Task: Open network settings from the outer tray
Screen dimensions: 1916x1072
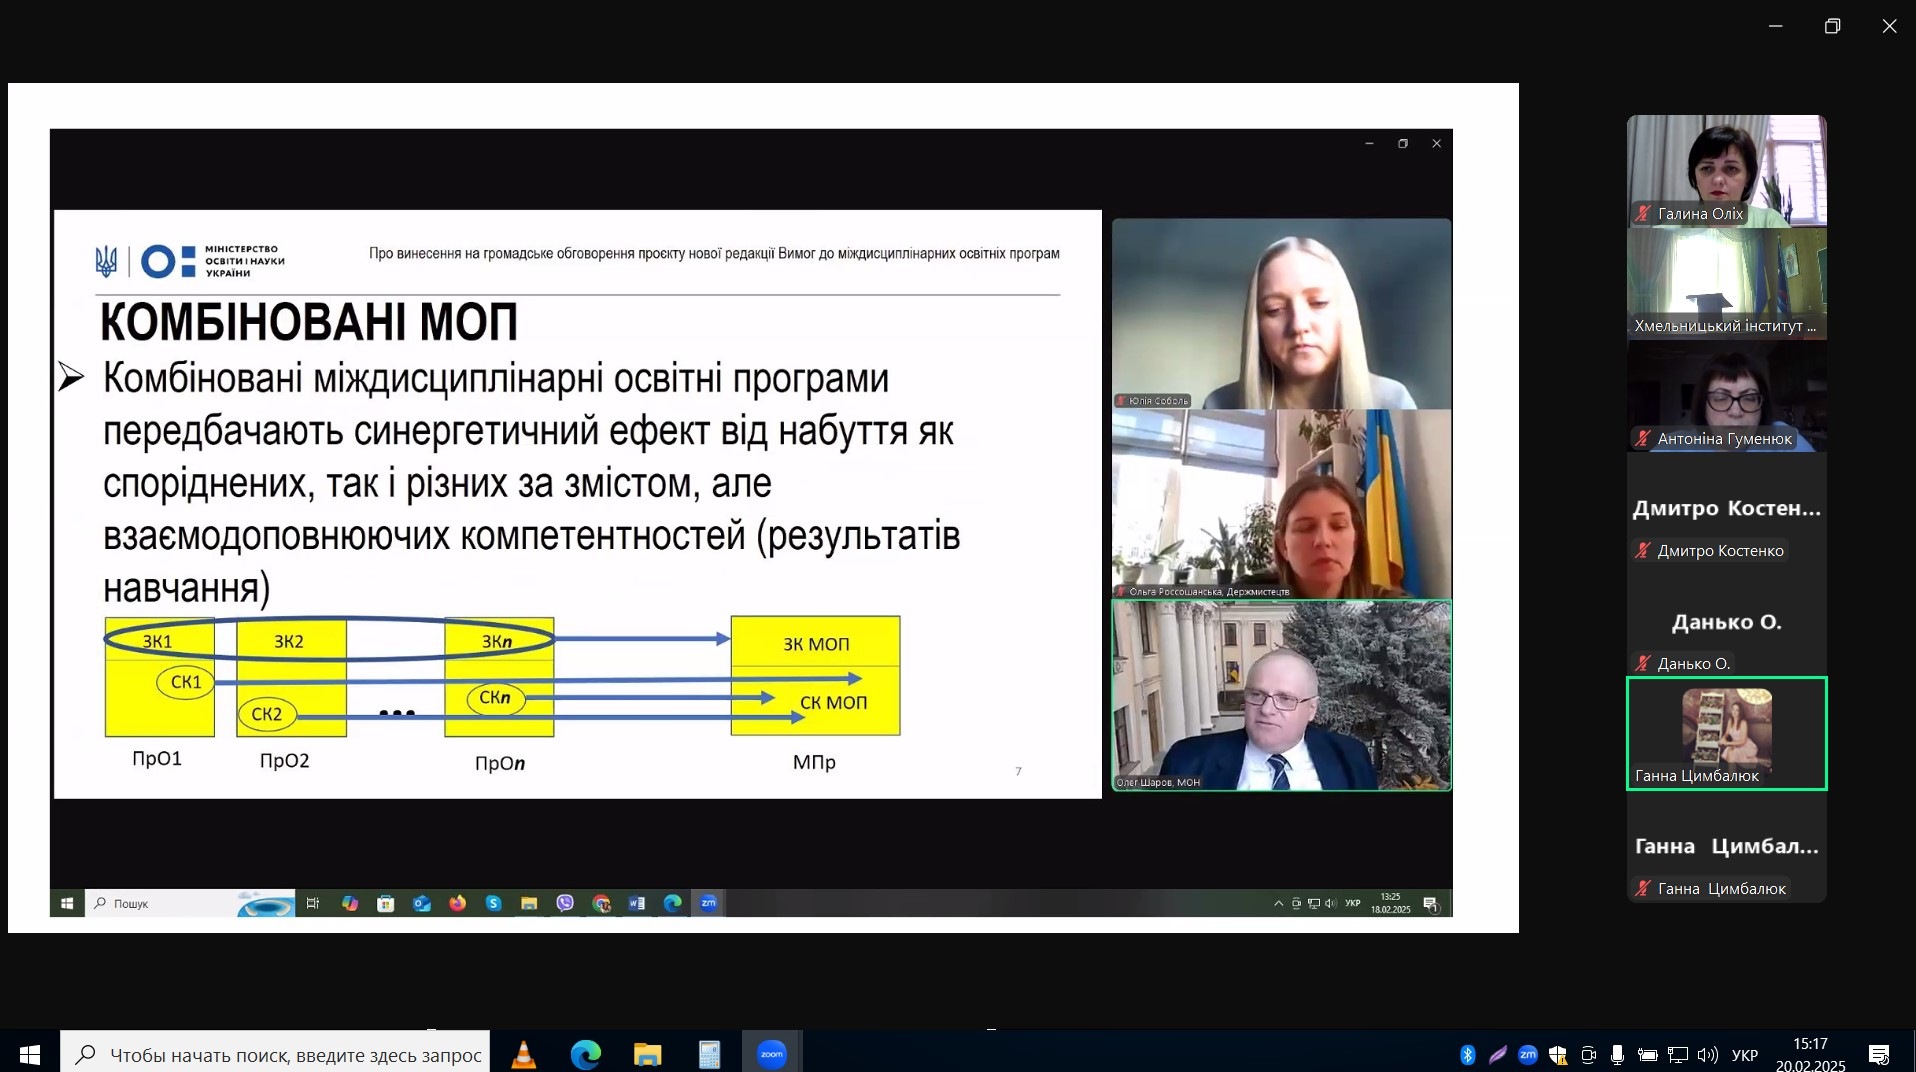Action: 1678,1055
